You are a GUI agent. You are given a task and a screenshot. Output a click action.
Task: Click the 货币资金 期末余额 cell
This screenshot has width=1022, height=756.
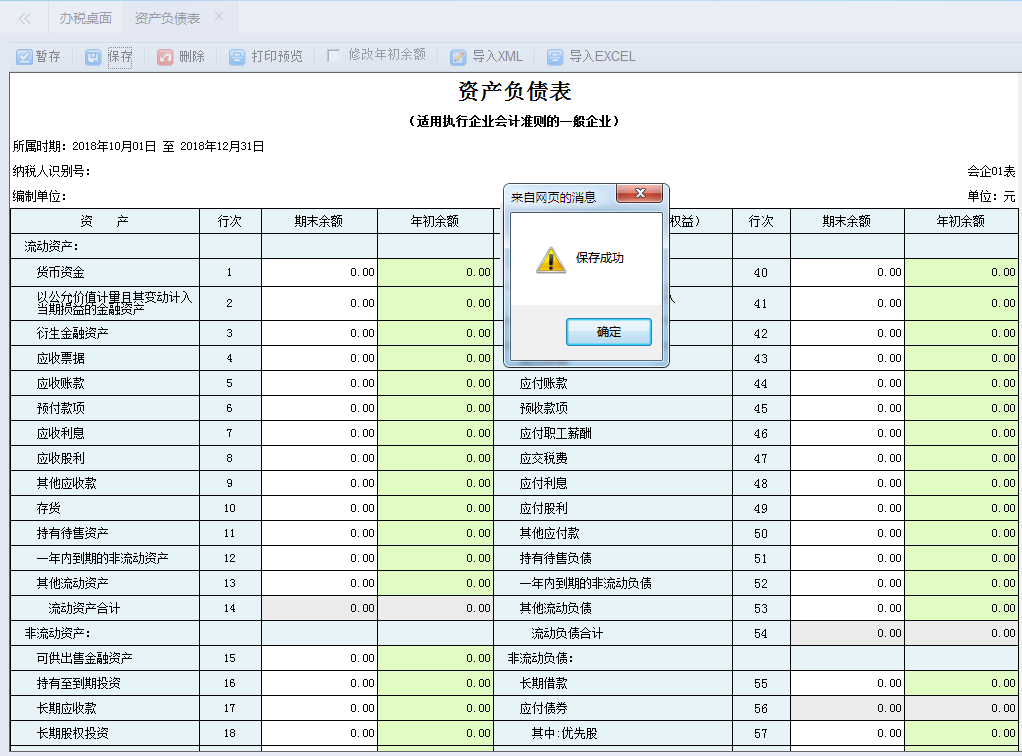click(319, 271)
